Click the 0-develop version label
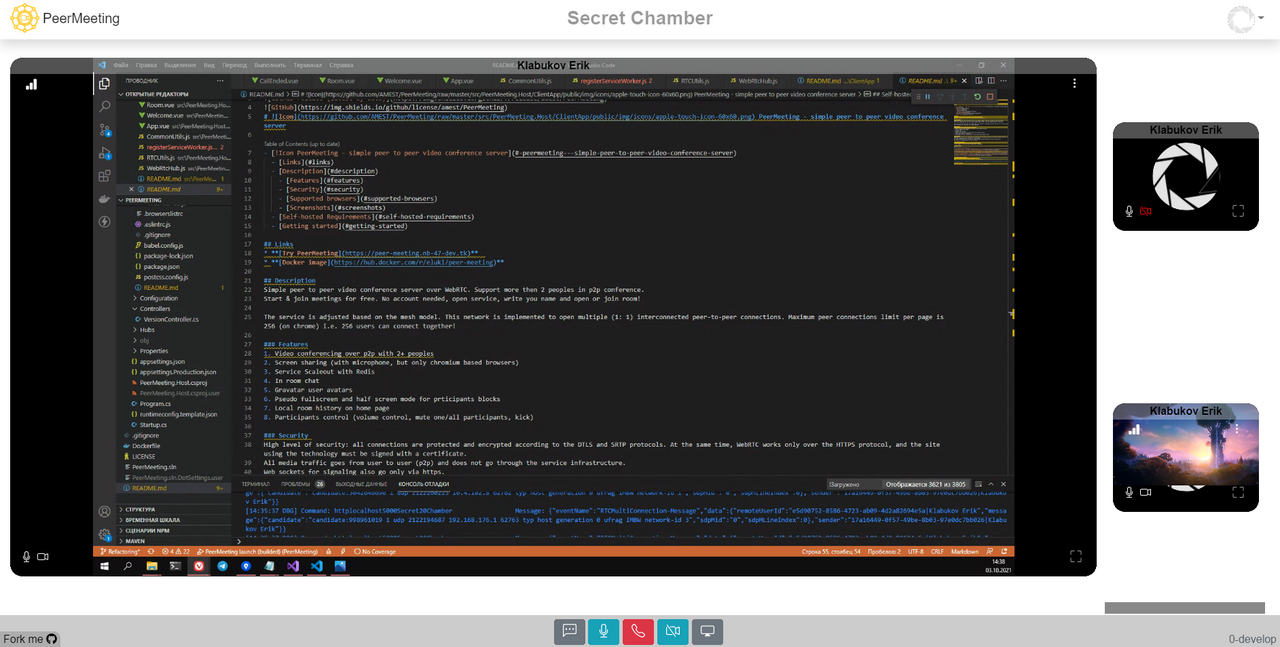This screenshot has width=1280, height=647. pyautogui.click(x=1253, y=639)
